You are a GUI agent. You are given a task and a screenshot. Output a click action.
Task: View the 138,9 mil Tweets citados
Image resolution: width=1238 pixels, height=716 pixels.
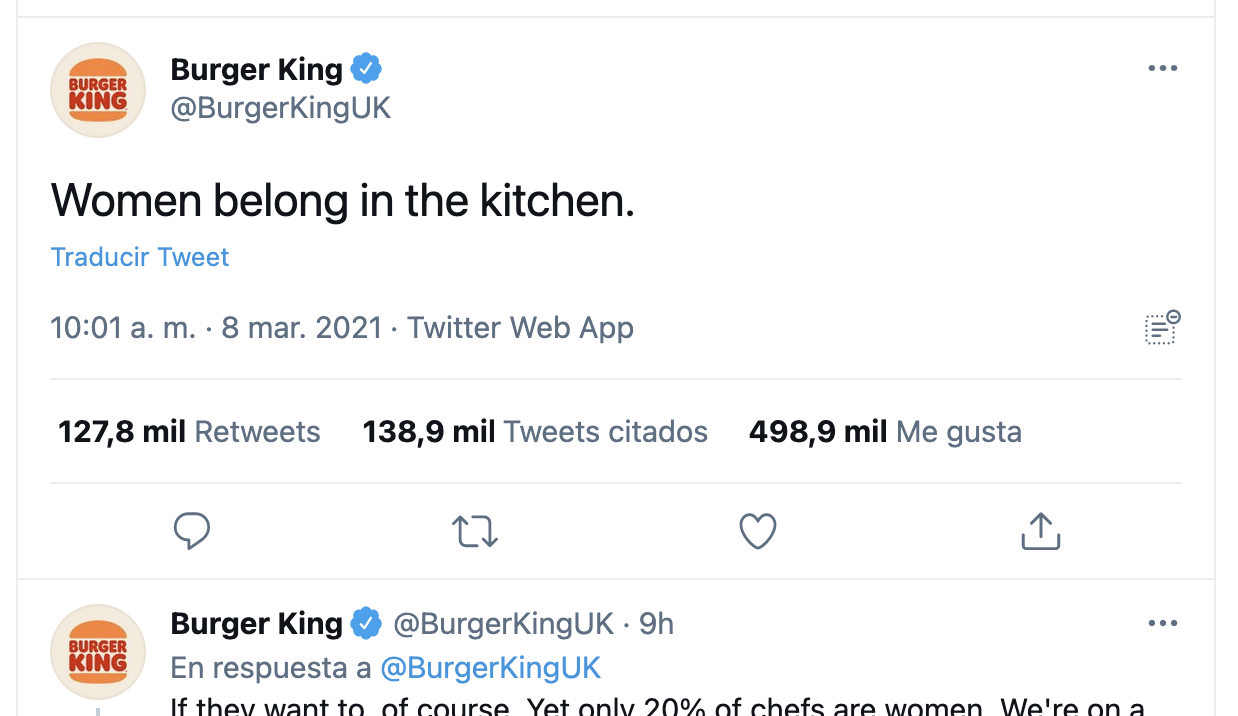point(535,432)
